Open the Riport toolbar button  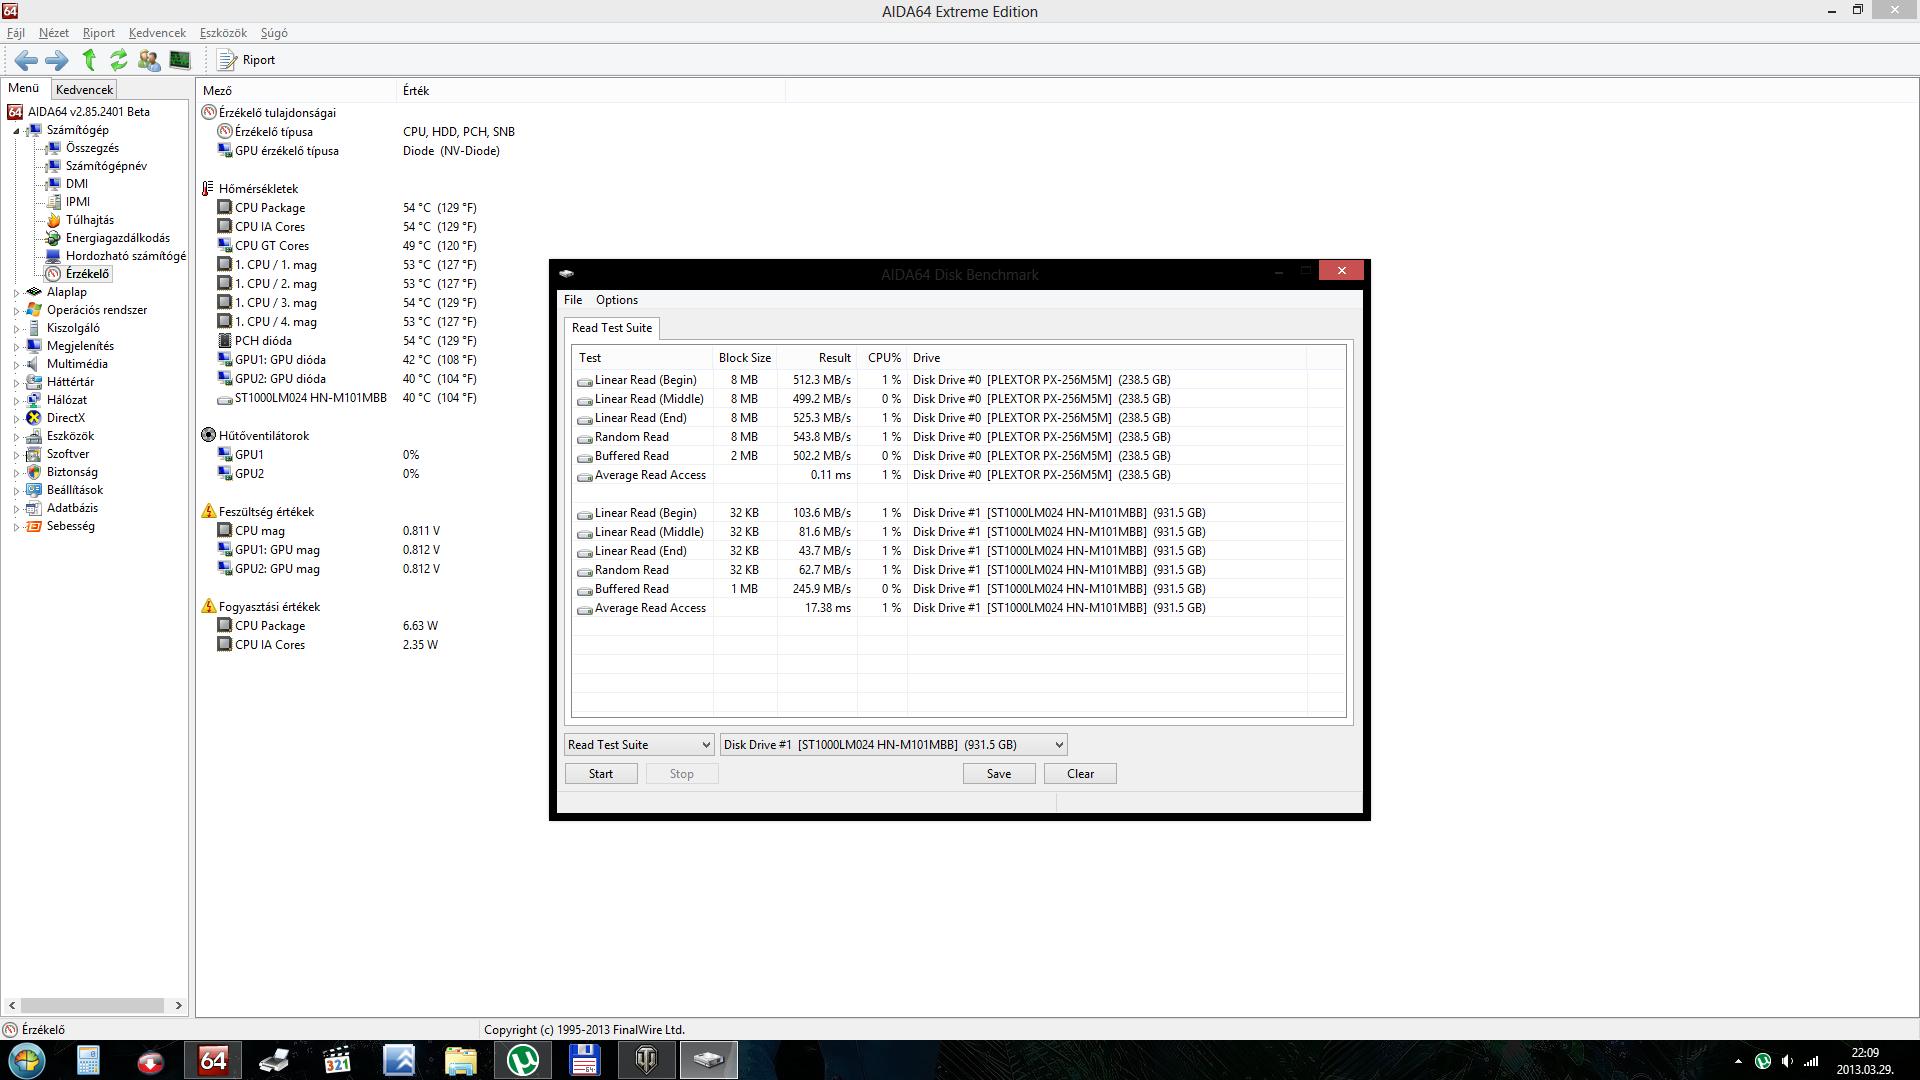(x=247, y=60)
